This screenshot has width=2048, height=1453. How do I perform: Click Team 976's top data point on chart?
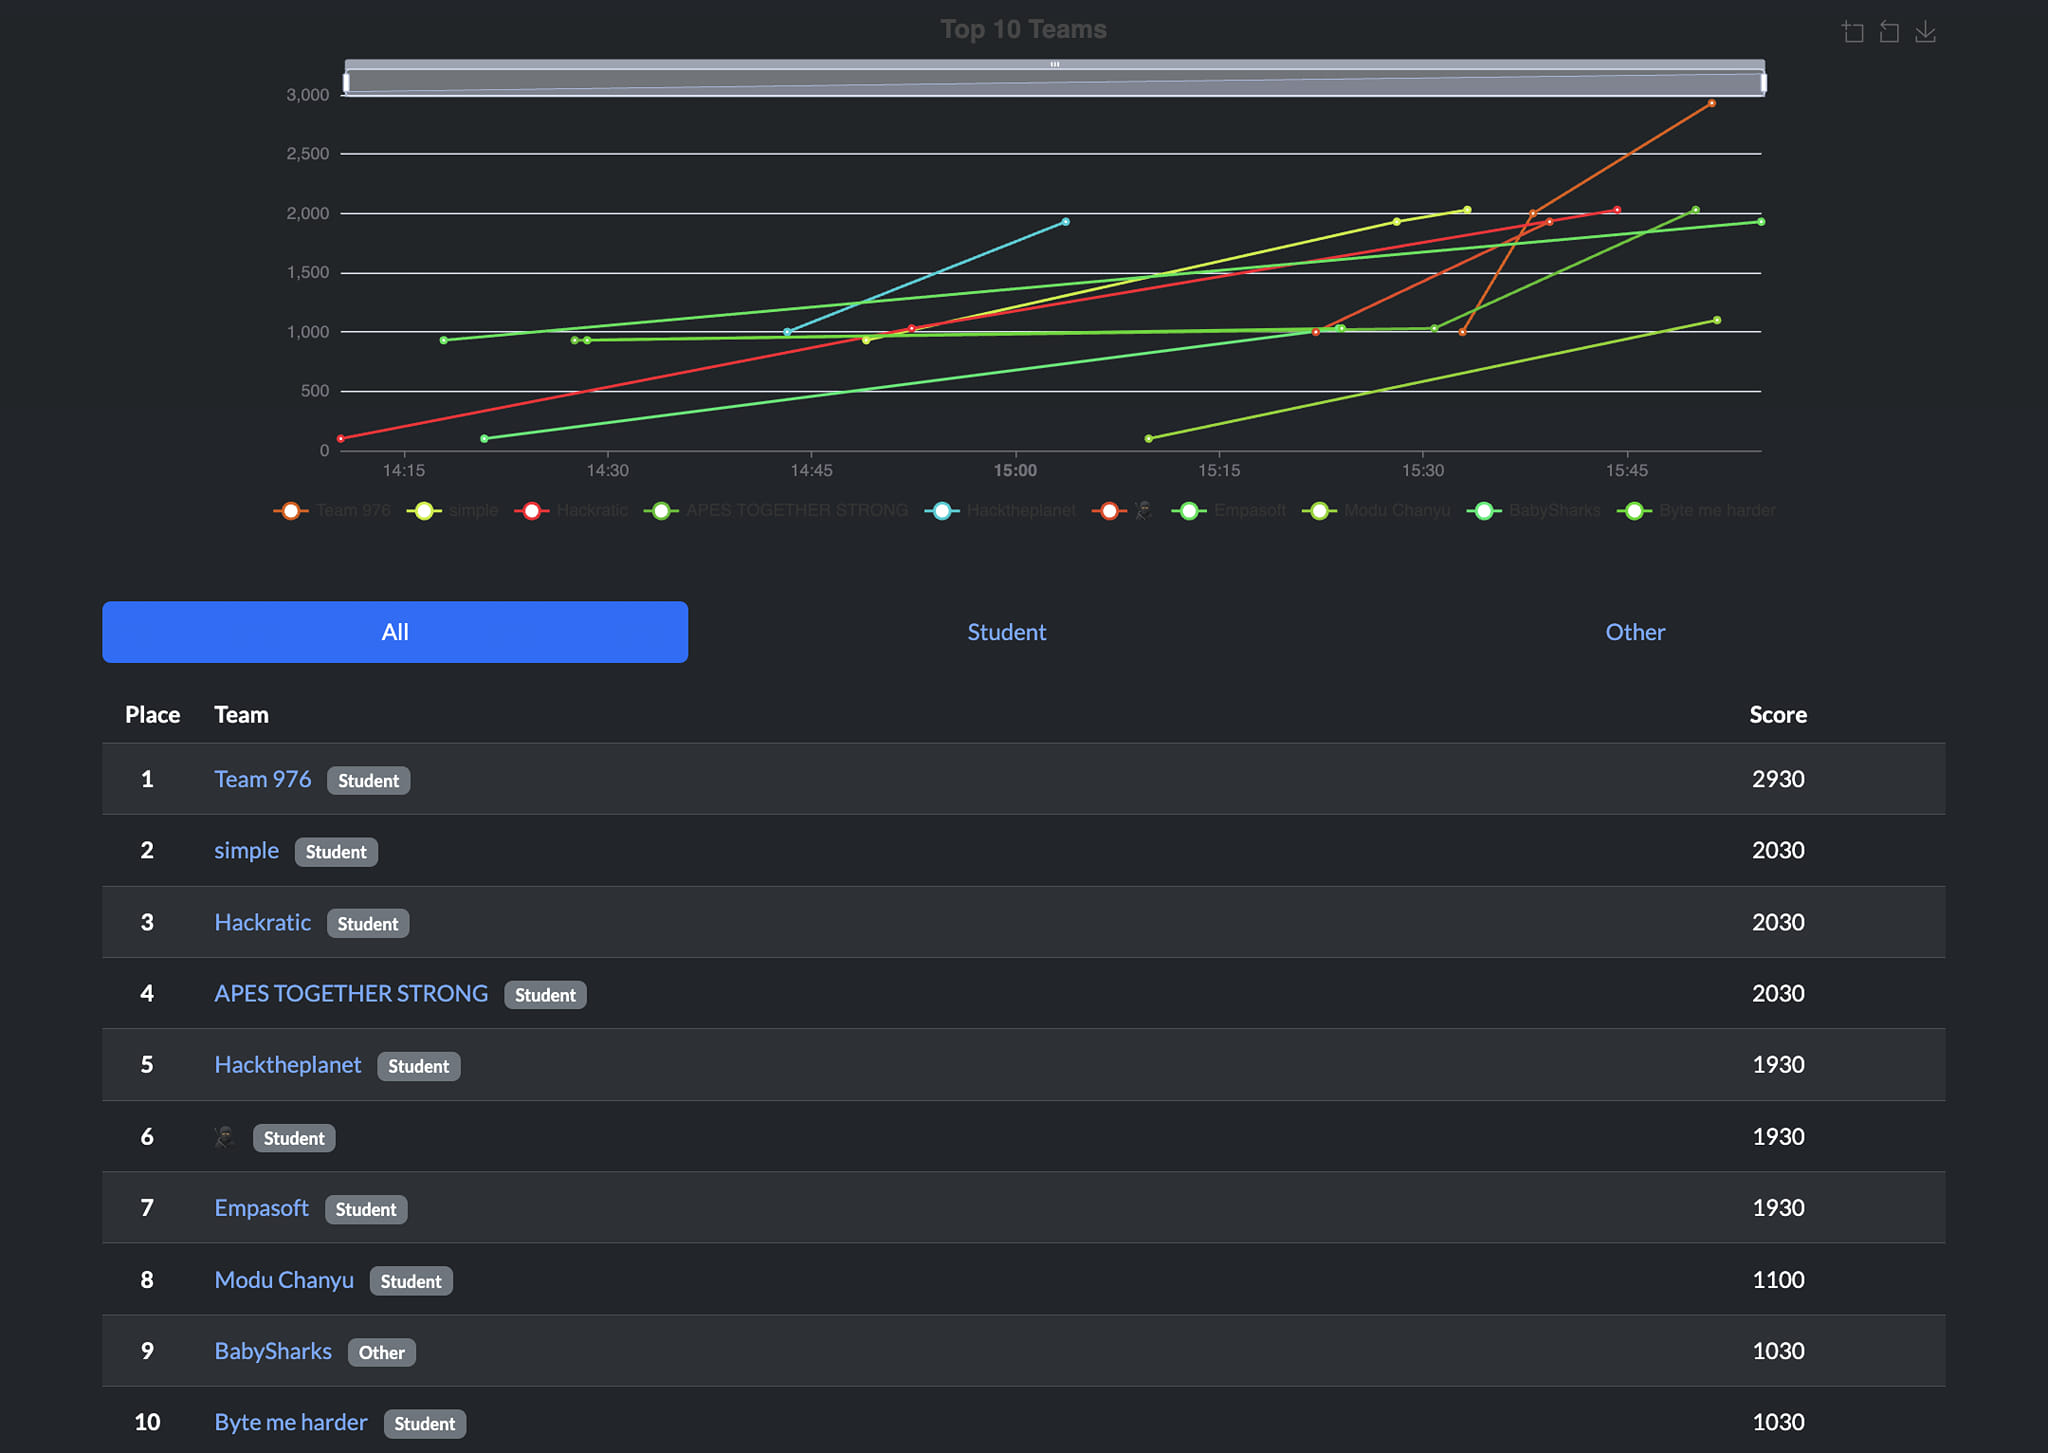point(1712,103)
